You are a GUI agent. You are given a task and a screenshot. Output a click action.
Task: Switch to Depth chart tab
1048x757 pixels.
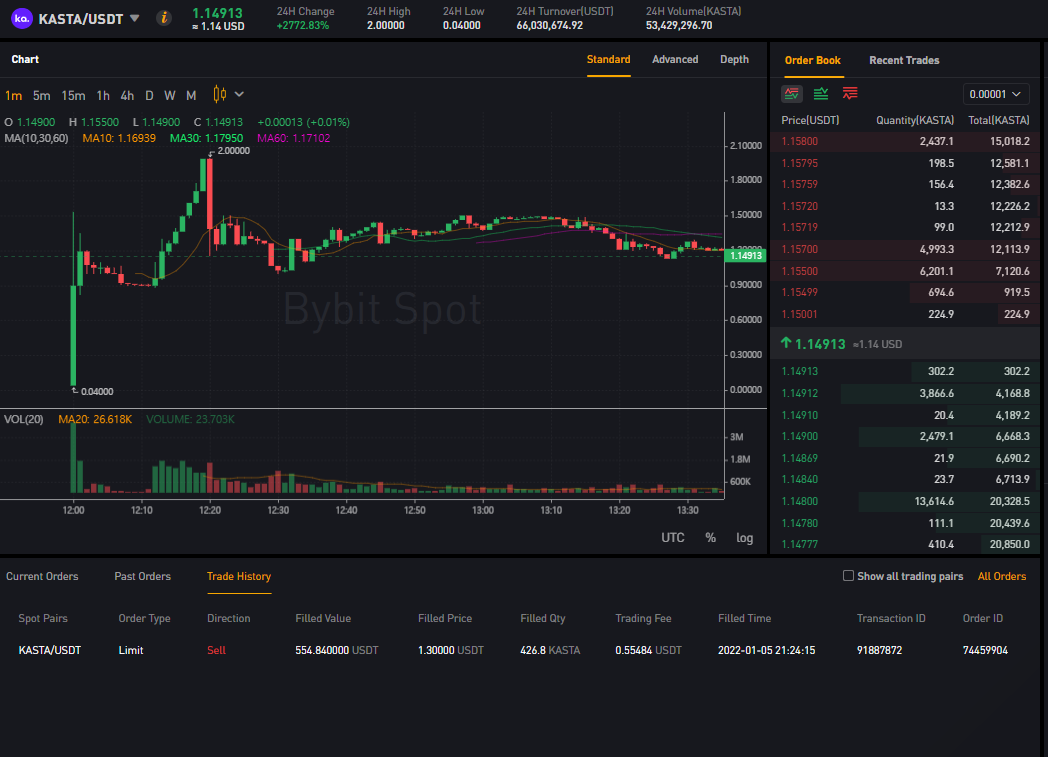pos(734,59)
